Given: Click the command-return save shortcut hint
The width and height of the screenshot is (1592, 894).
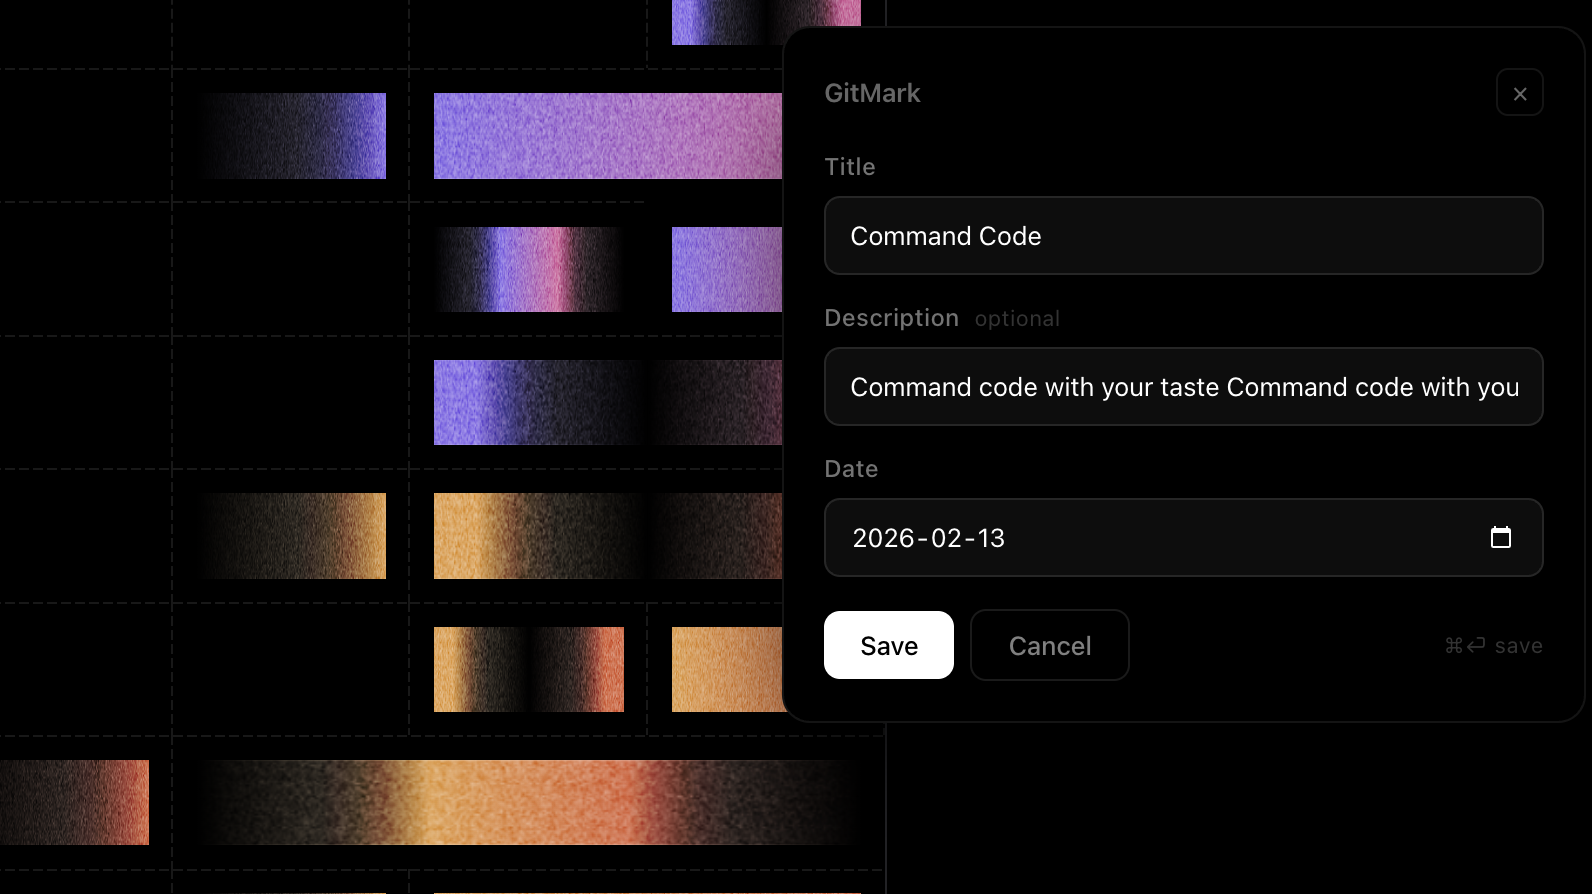Looking at the screenshot, I should coord(1493,646).
